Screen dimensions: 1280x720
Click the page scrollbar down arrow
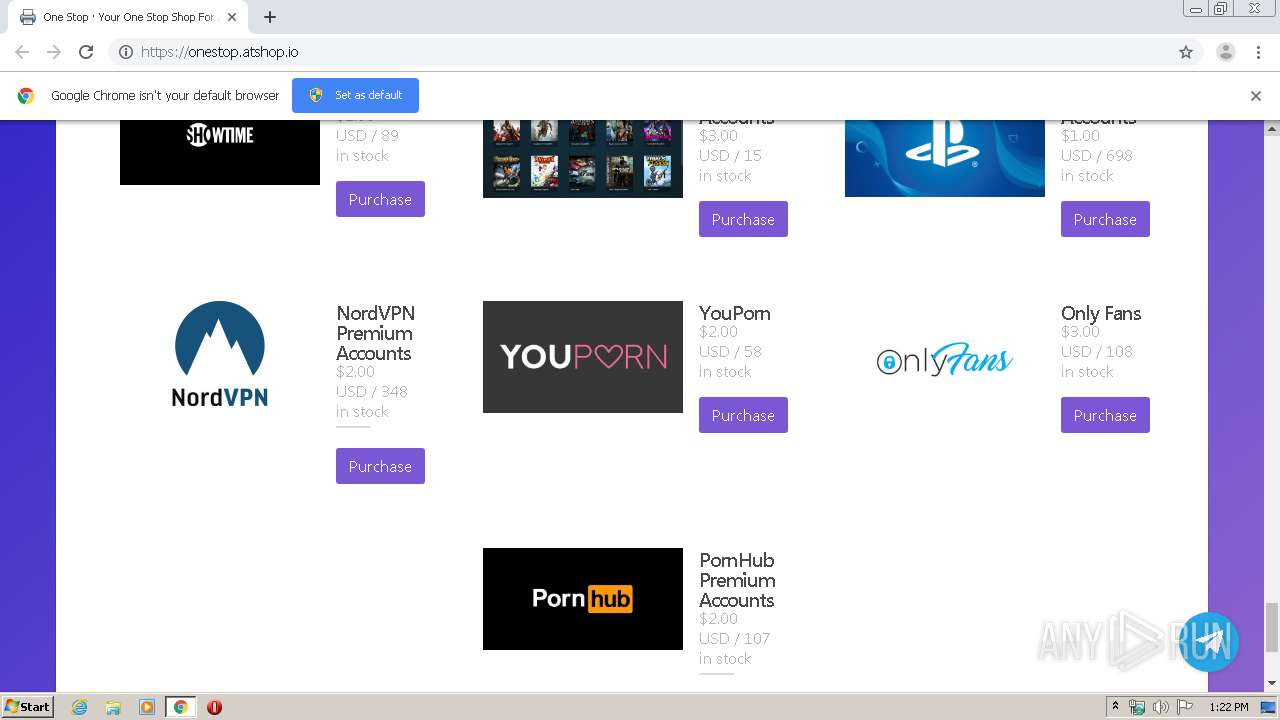pos(1272,683)
